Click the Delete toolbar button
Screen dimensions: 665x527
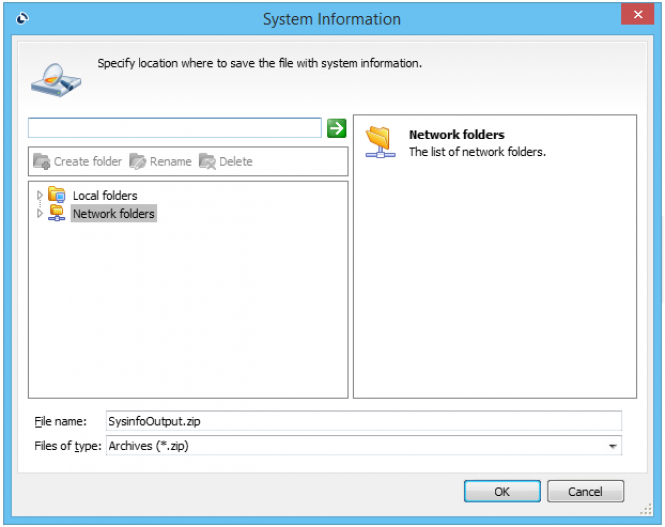point(226,162)
